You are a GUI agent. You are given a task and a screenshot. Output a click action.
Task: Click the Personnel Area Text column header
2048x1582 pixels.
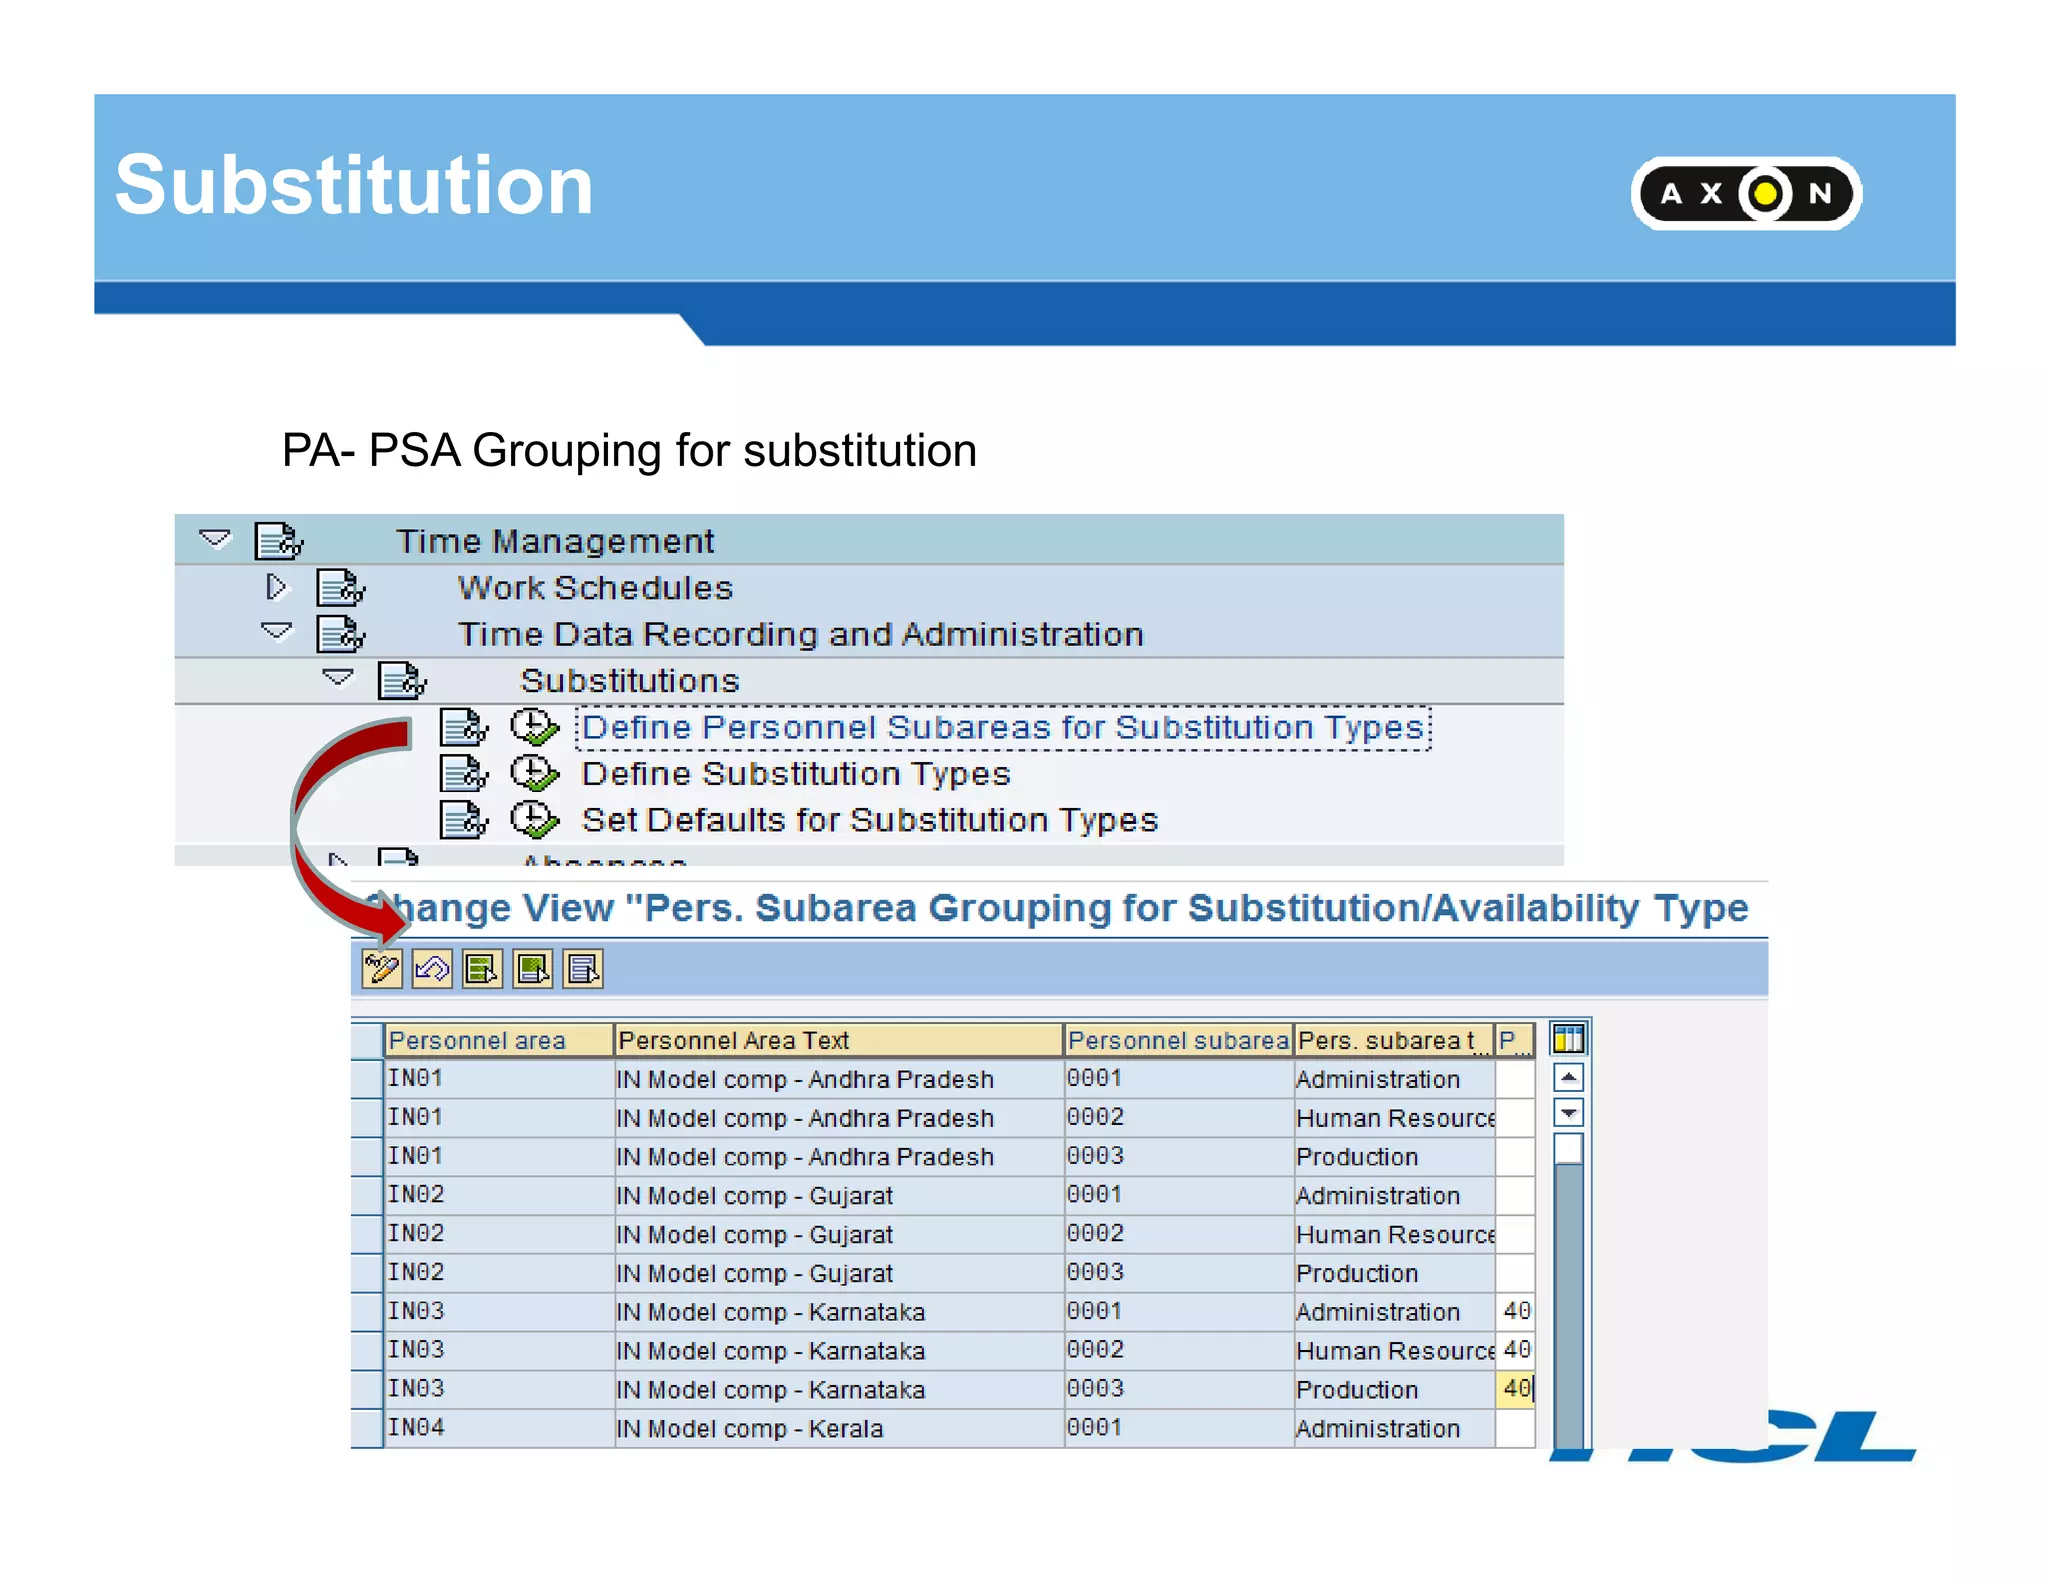tap(838, 1040)
